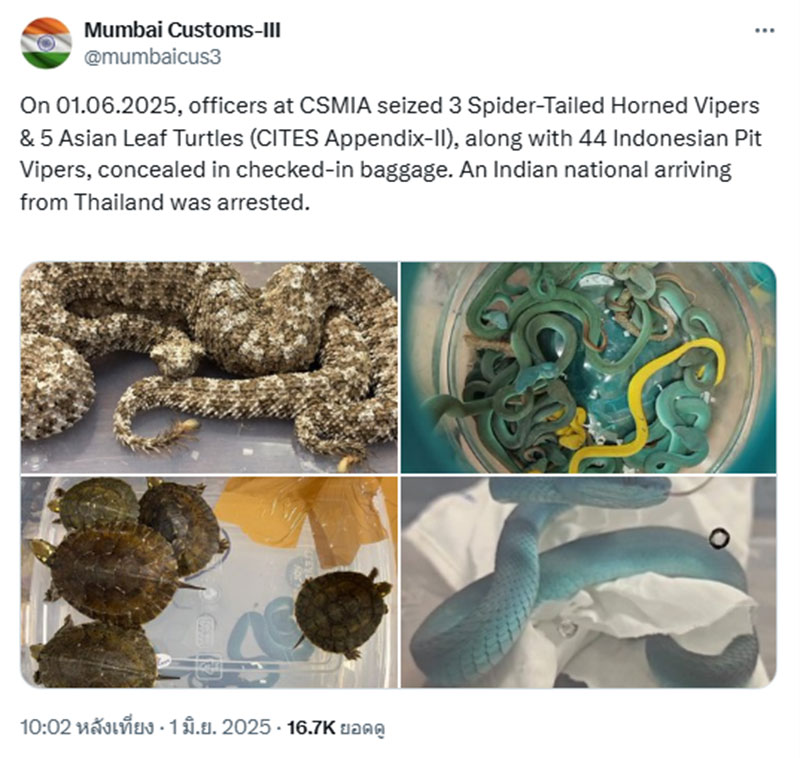Screen dimensions: 800x758
Task: Open the three-dot more options menu
Action: tap(764, 31)
